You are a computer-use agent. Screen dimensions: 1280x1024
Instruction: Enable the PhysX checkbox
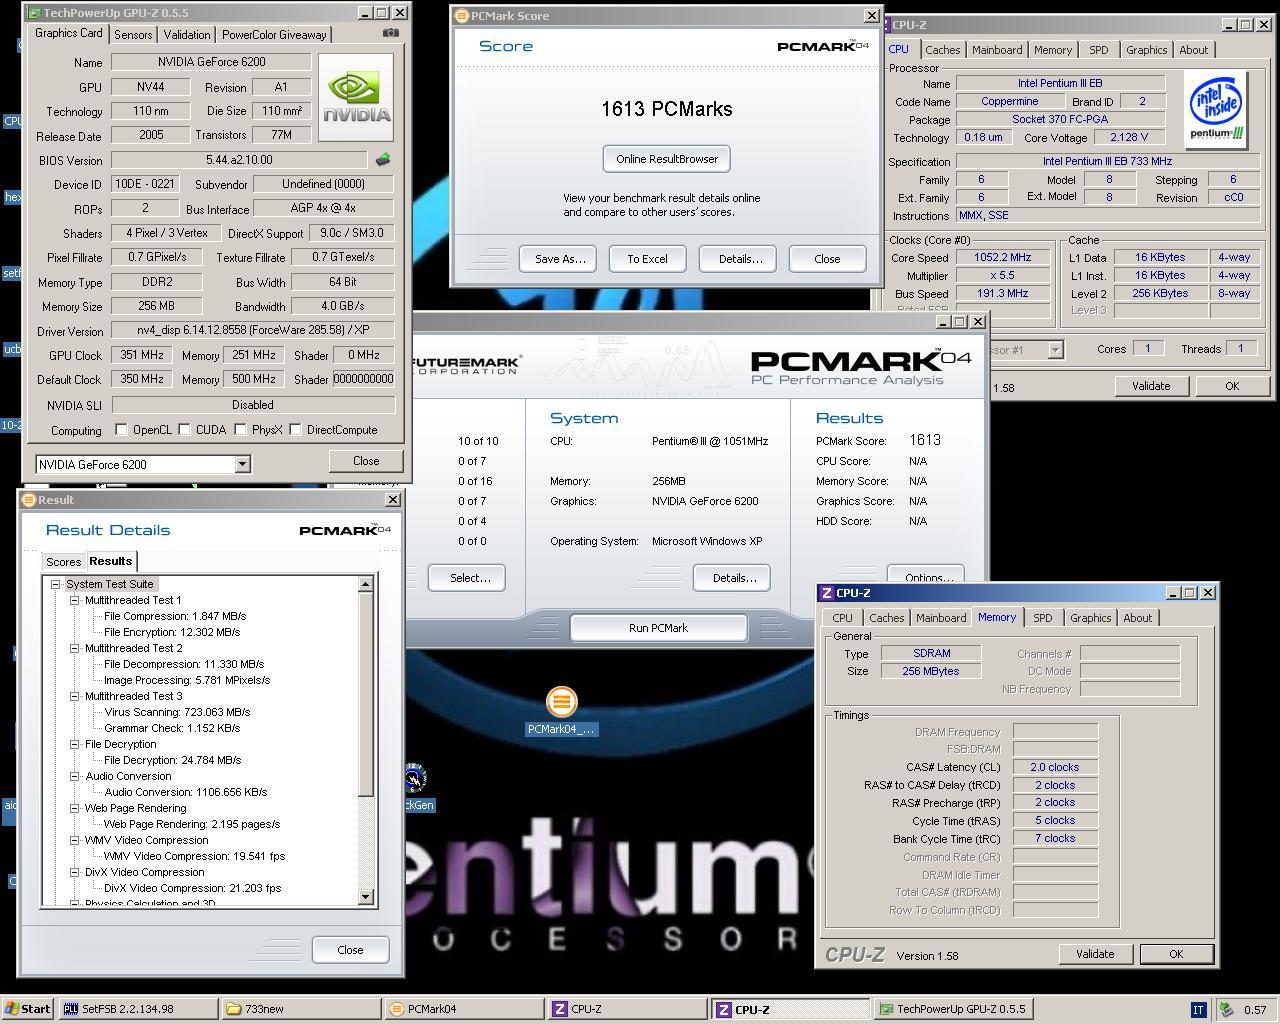coord(240,430)
